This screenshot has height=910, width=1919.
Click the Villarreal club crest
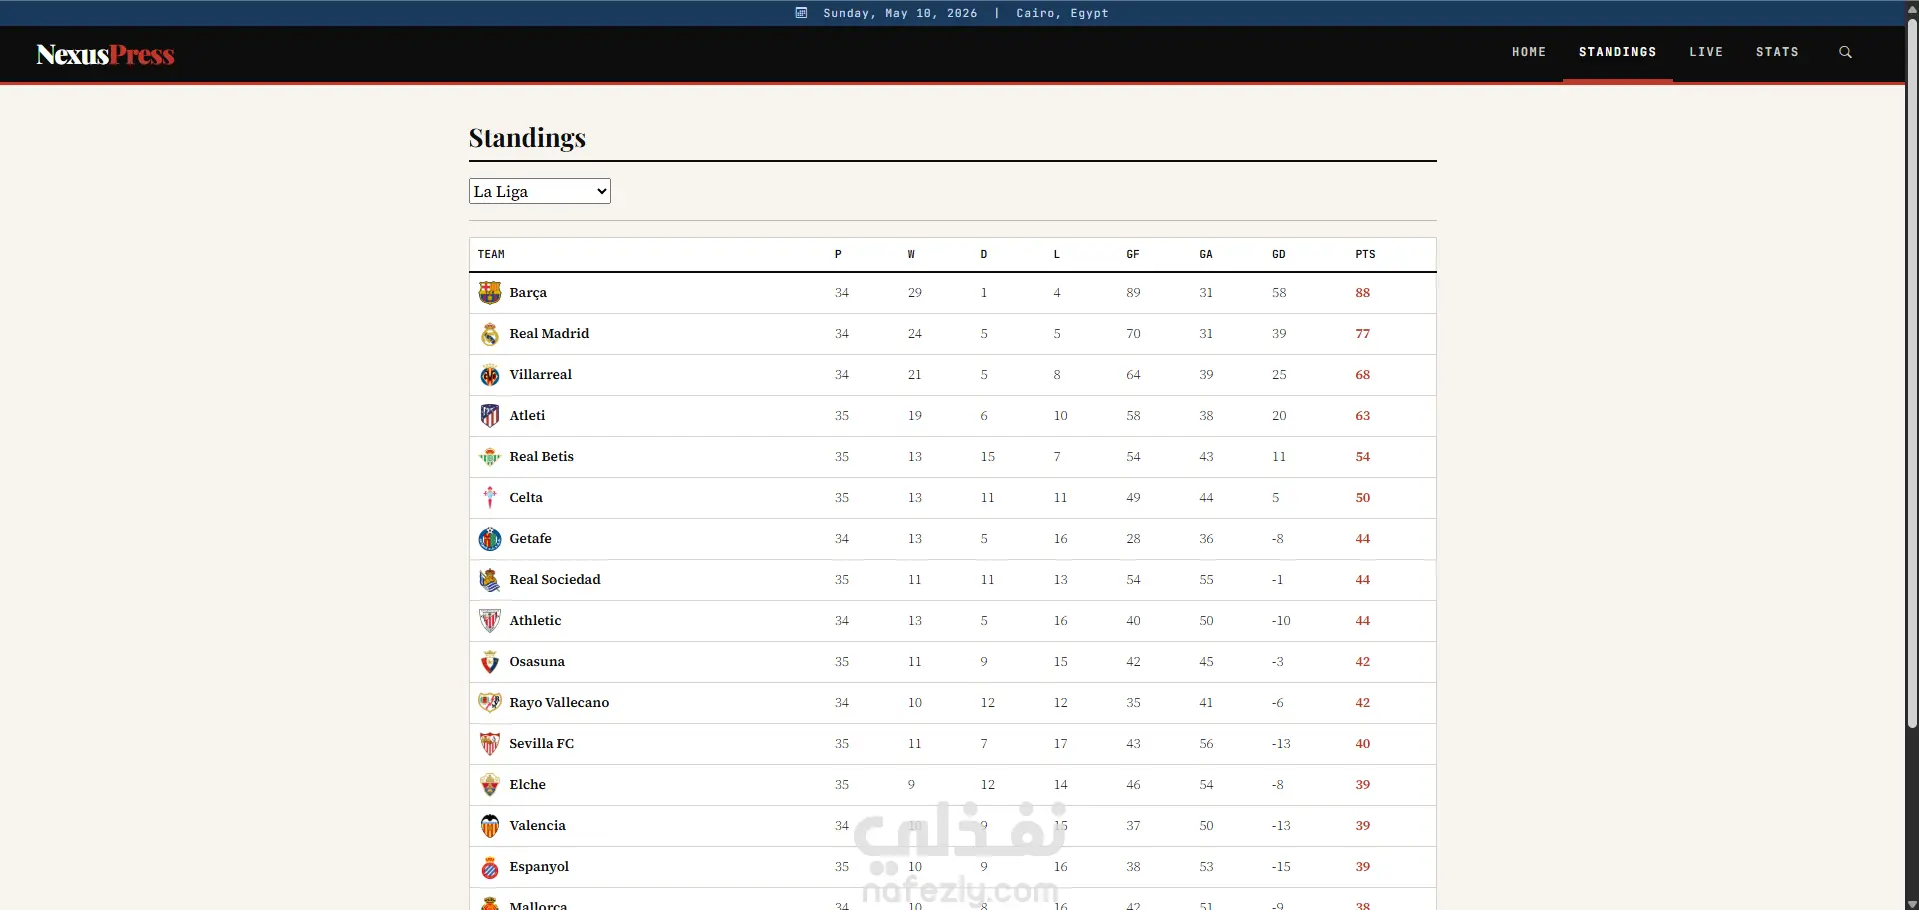(490, 375)
